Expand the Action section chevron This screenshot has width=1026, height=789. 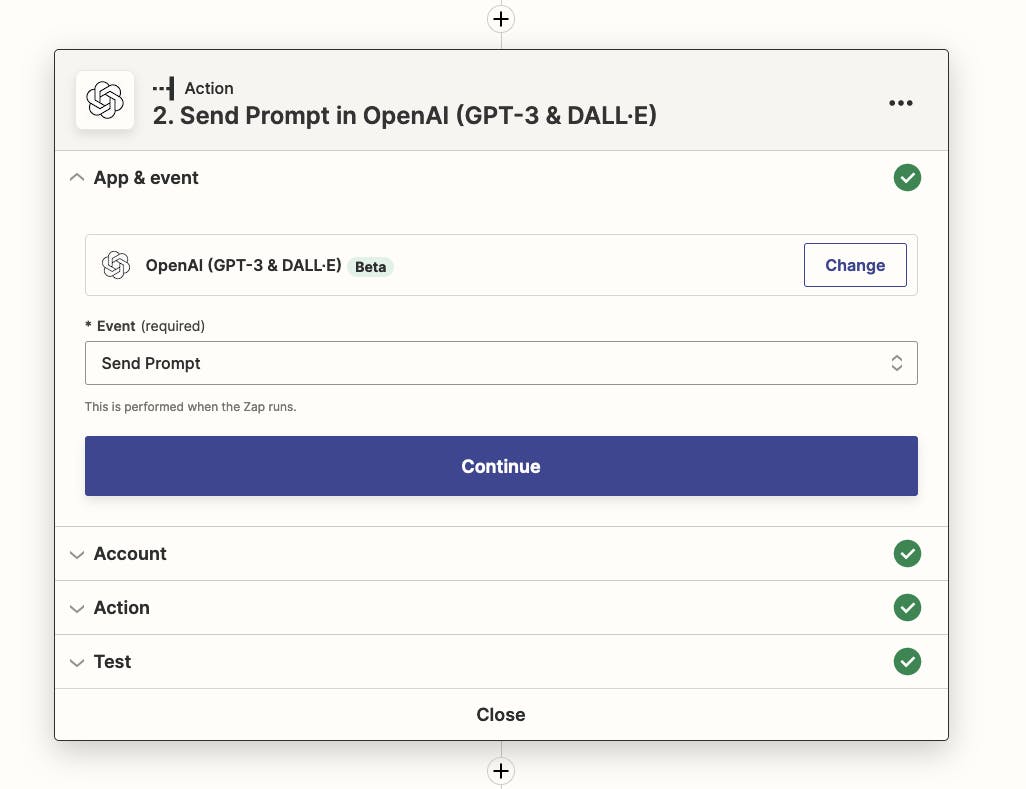click(77, 608)
